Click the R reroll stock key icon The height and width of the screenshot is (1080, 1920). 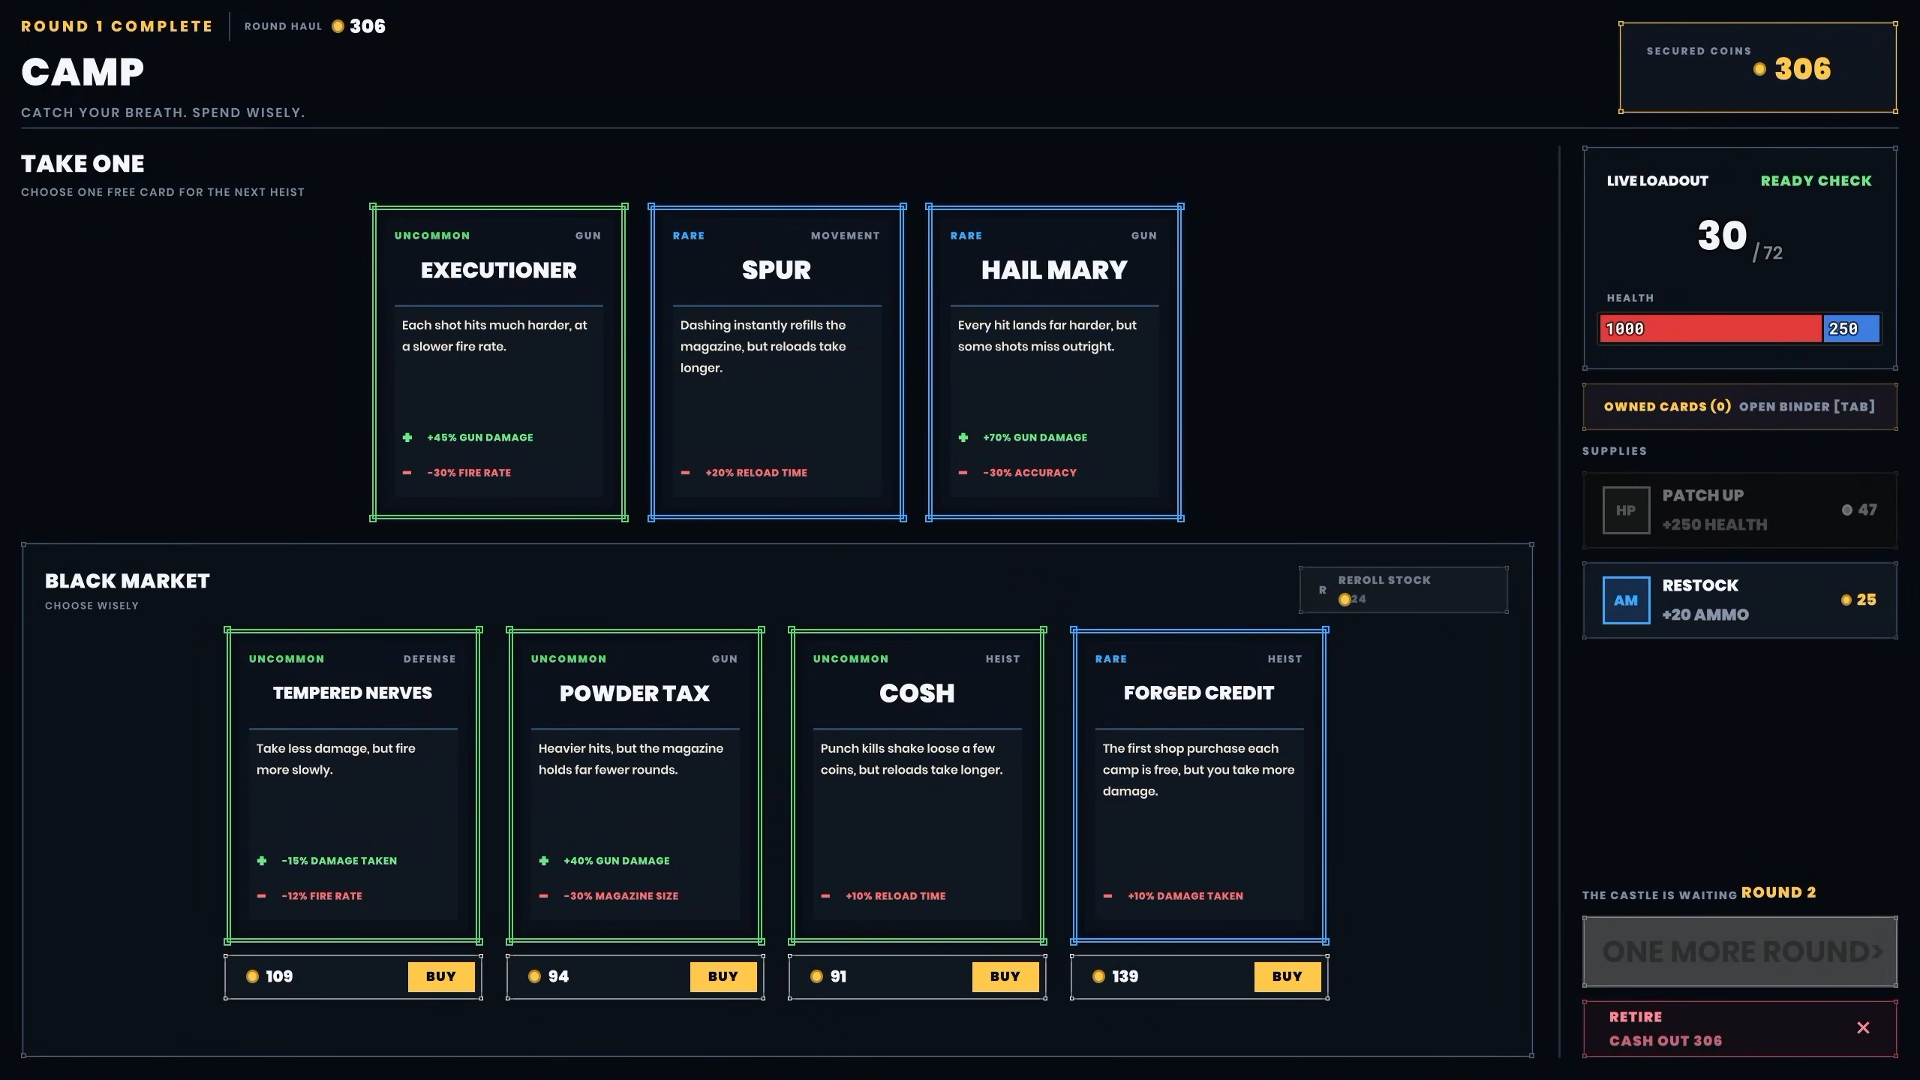click(x=1322, y=590)
